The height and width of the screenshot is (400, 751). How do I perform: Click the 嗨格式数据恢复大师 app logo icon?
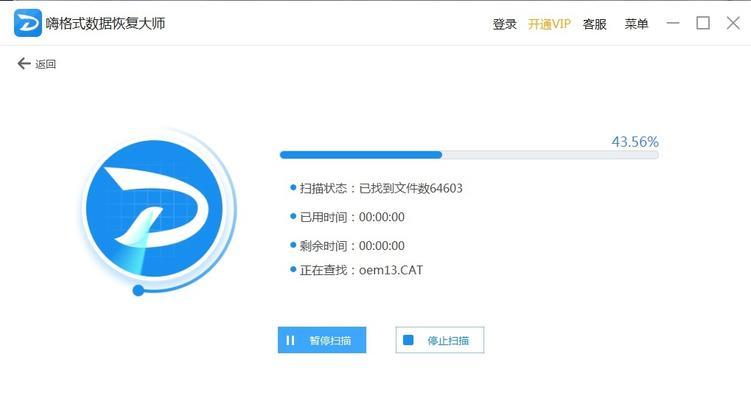pyautogui.click(x=27, y=23)
